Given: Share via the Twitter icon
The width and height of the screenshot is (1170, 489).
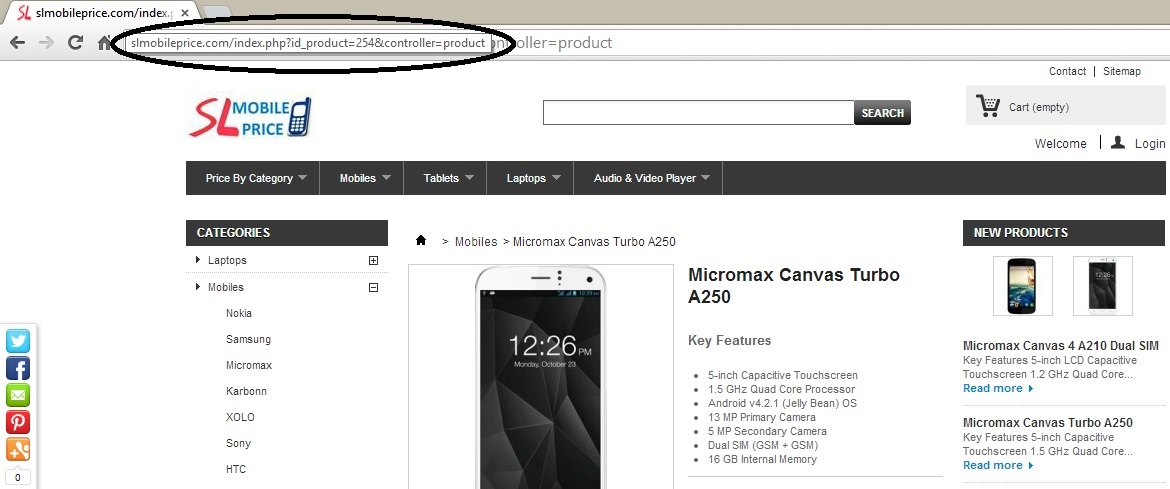Looking at the screenshot, I should click(x=18, y=341).
